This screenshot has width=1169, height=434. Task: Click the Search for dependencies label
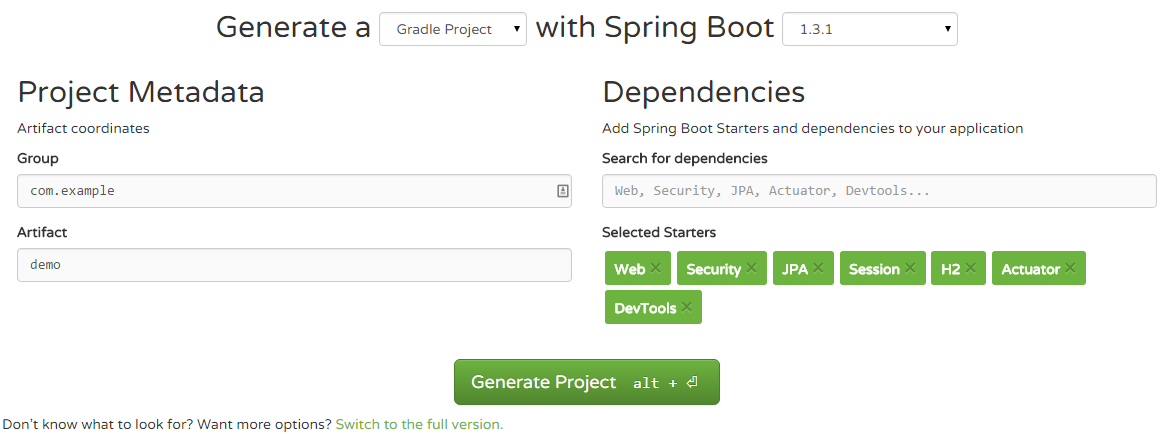[x=684, y=158]
